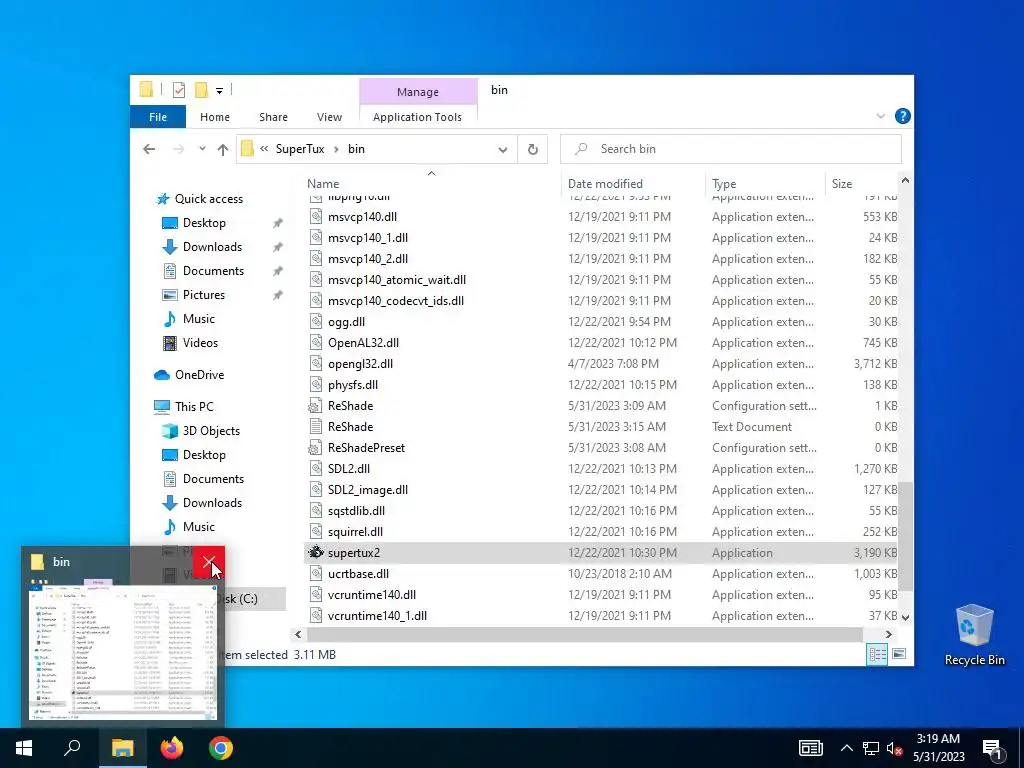The width and height of the screenshot is (1024, 768).
Task: Click the supertux2 application icon
Action: (x=316, y=552)
